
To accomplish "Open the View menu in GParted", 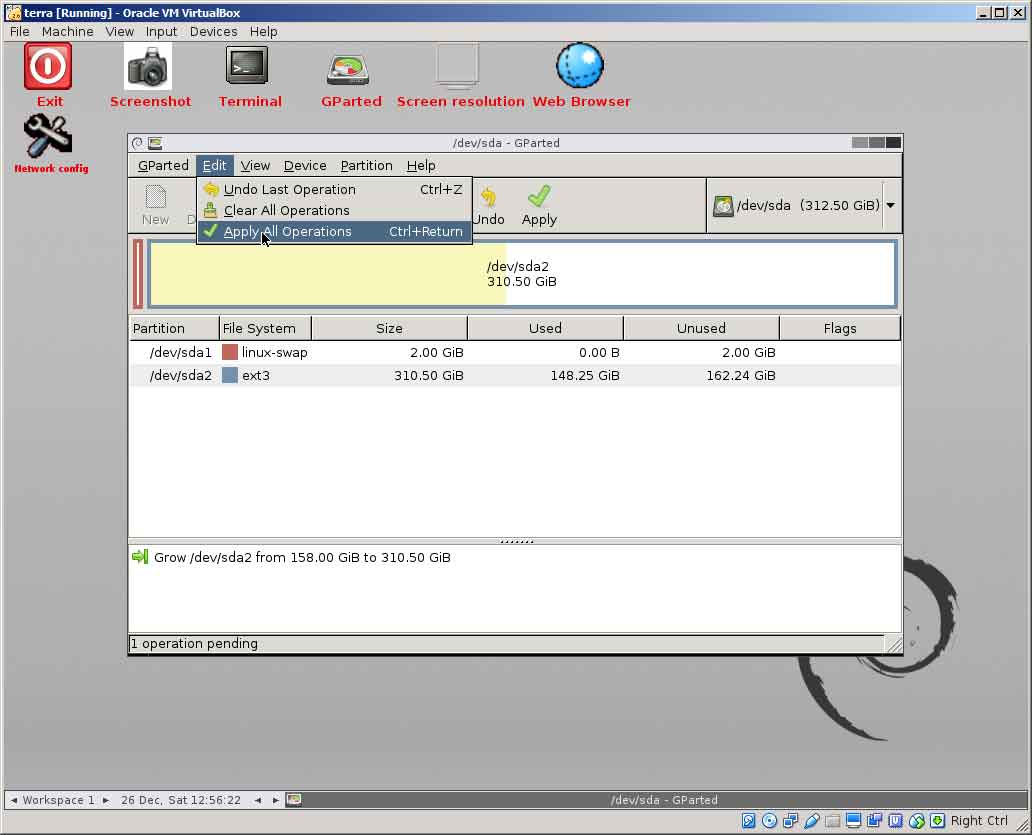I will (255, 166).
